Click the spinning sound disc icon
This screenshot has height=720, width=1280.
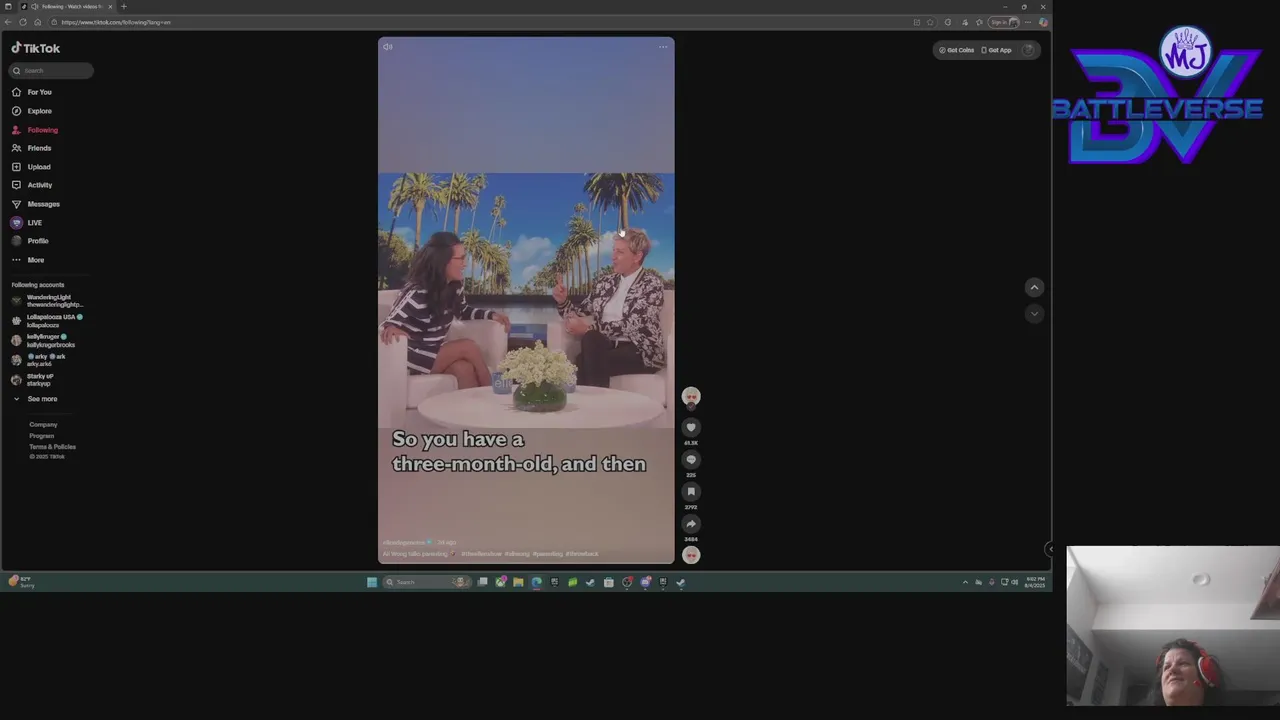pos(691,555)
